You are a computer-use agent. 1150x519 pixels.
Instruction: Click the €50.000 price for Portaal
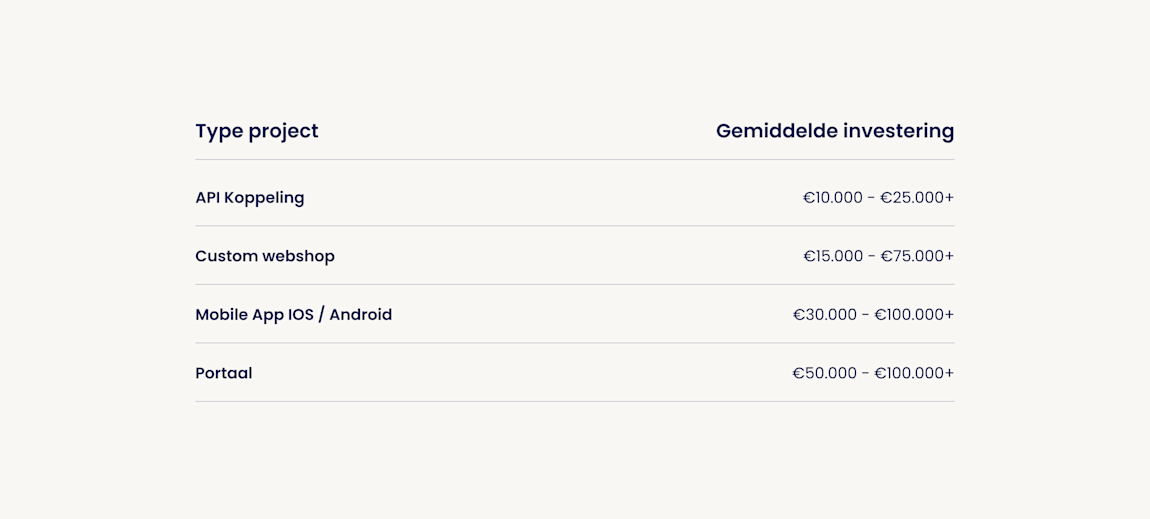point(824,373)
